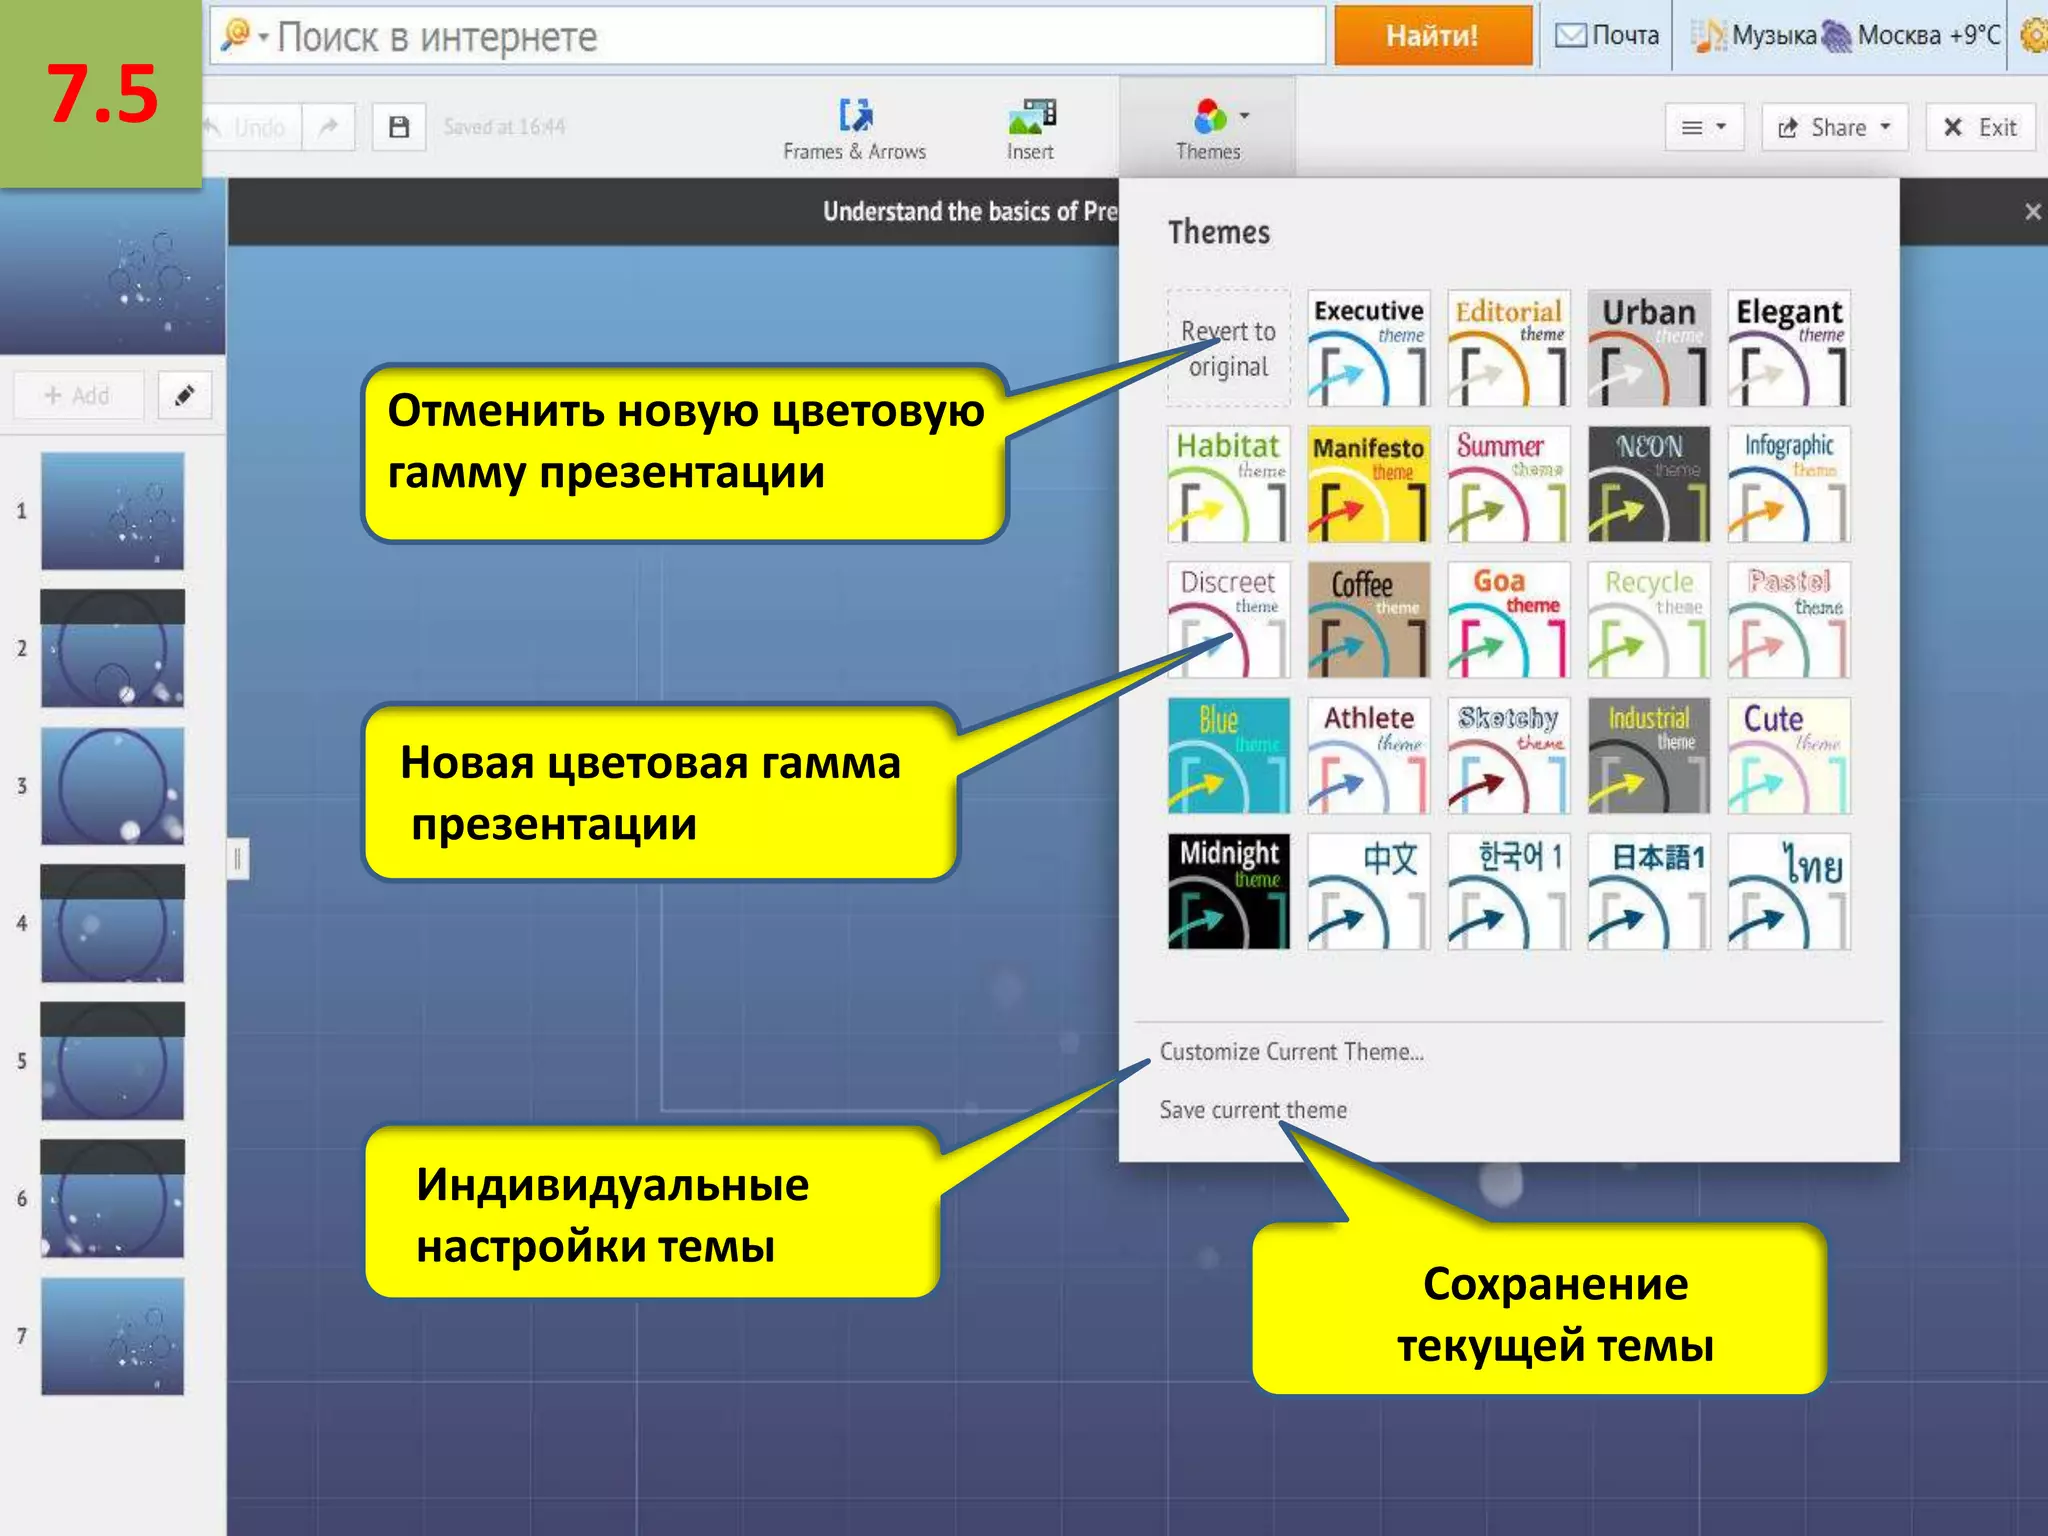Image resolution: width=2048 pixels, height=1536 pixels.
Task: Select the Summer theme
Action: [x=1508, y=484]
